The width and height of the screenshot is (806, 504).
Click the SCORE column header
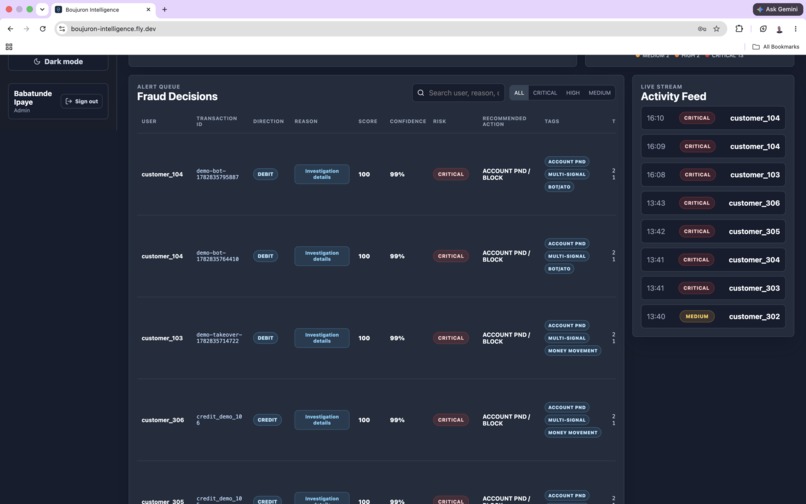[368, 121]
